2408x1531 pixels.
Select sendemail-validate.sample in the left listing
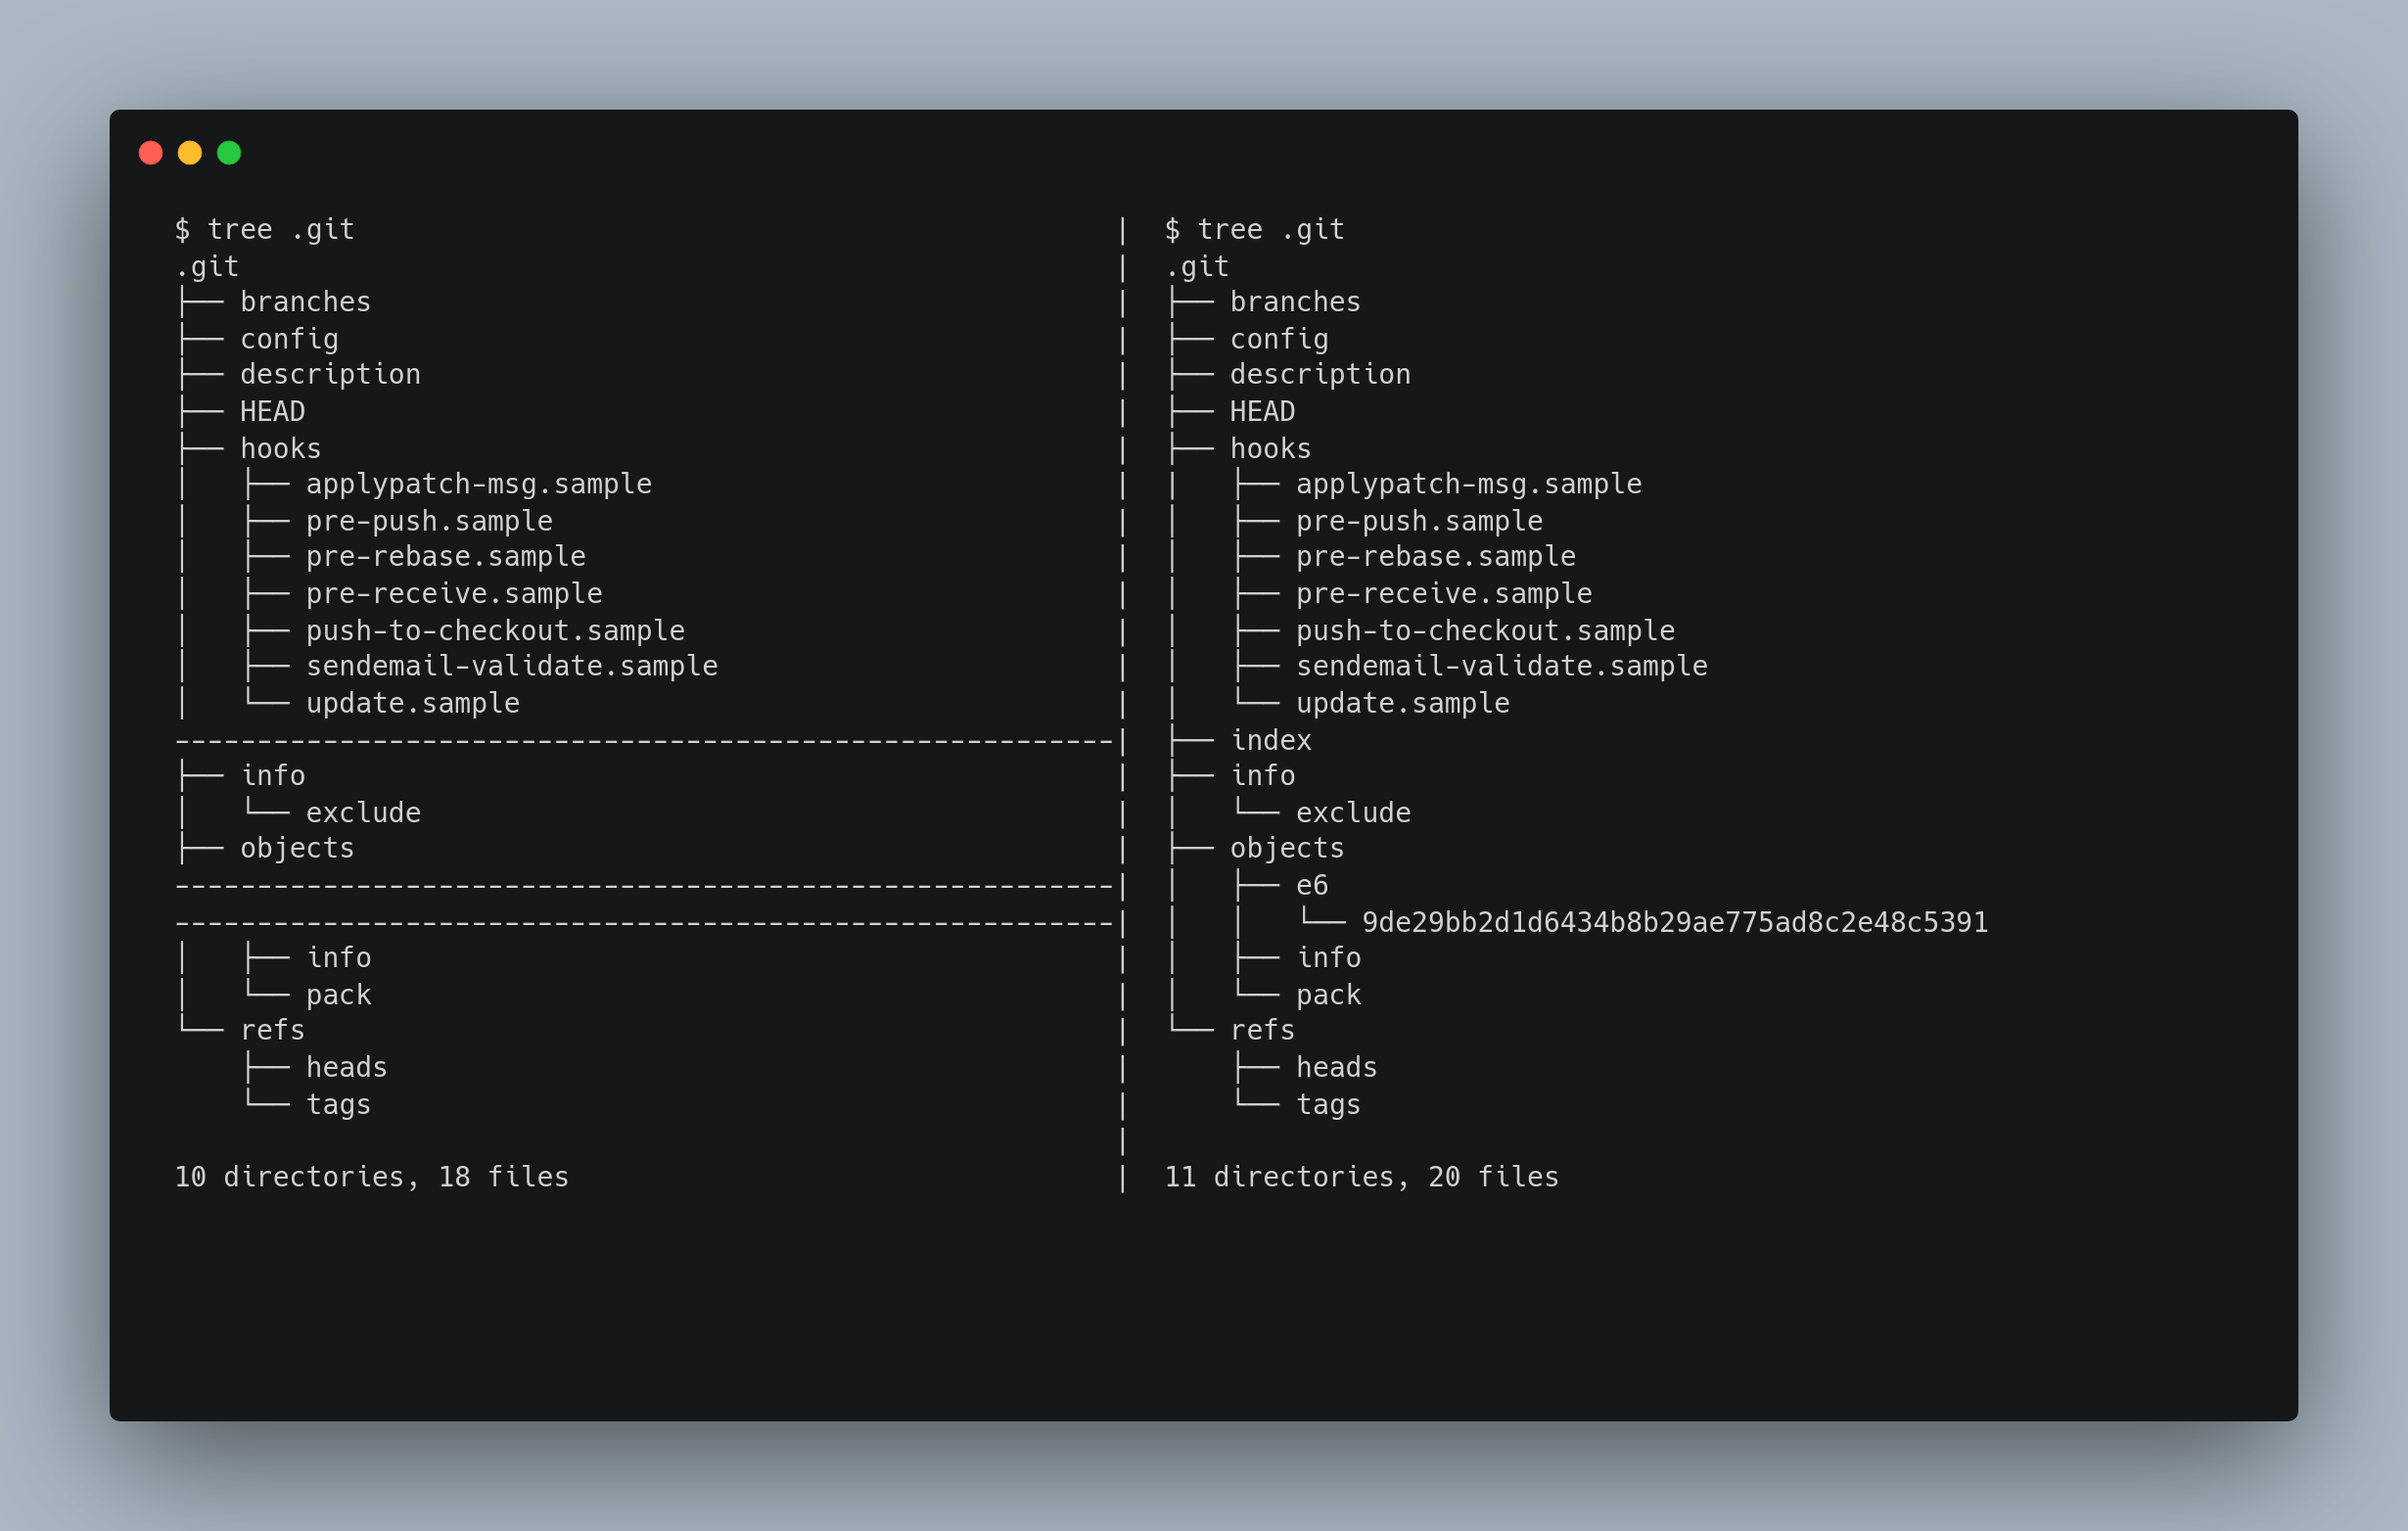512,666
